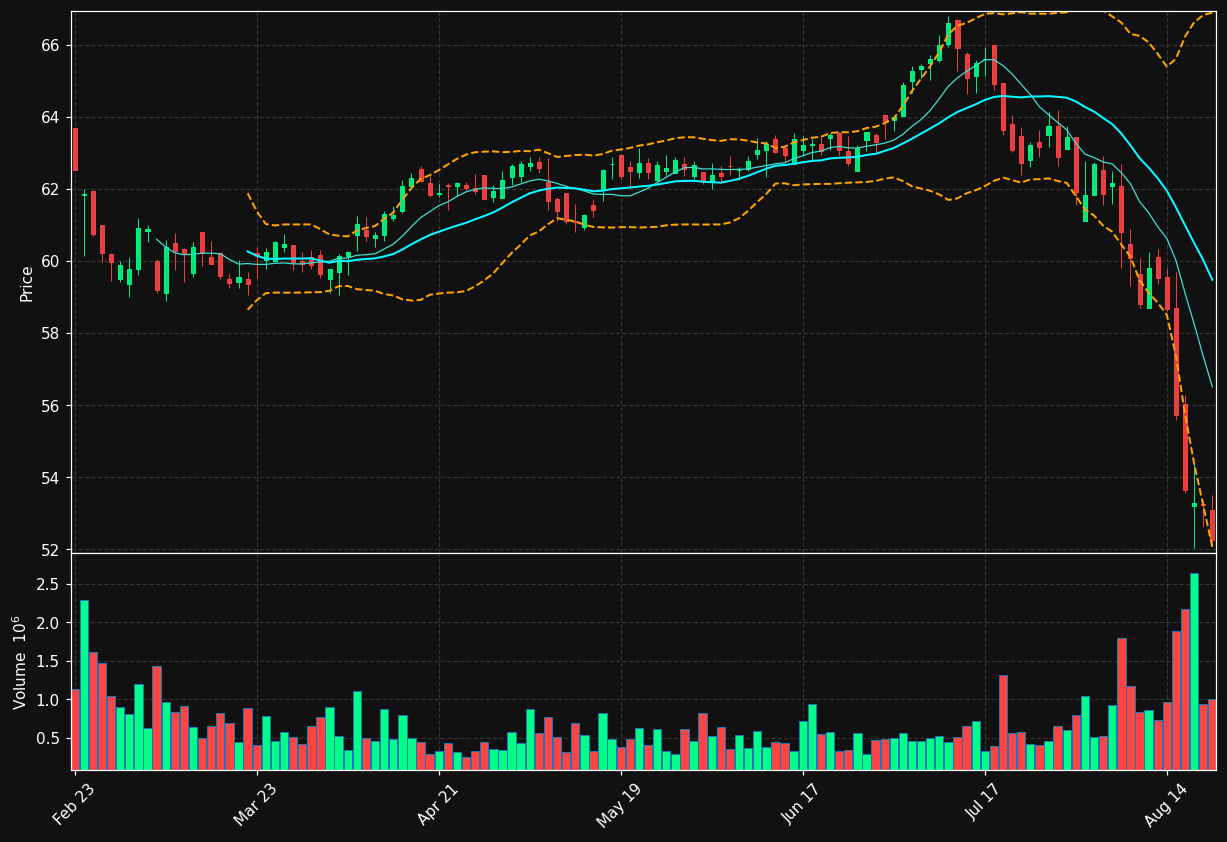Click the 56 price tick label
Image resolution: width=1227 pixels, height=842 pixels.
pyautogui.click(x=50, y=406)
